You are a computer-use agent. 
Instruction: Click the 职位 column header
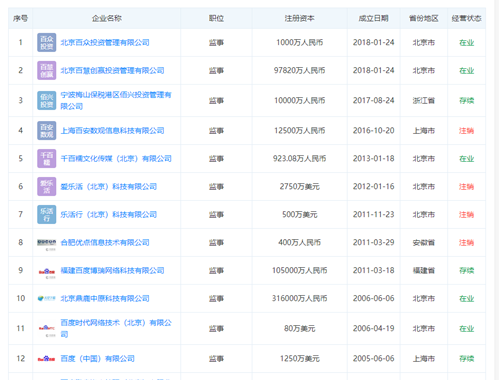click(216, 18)
